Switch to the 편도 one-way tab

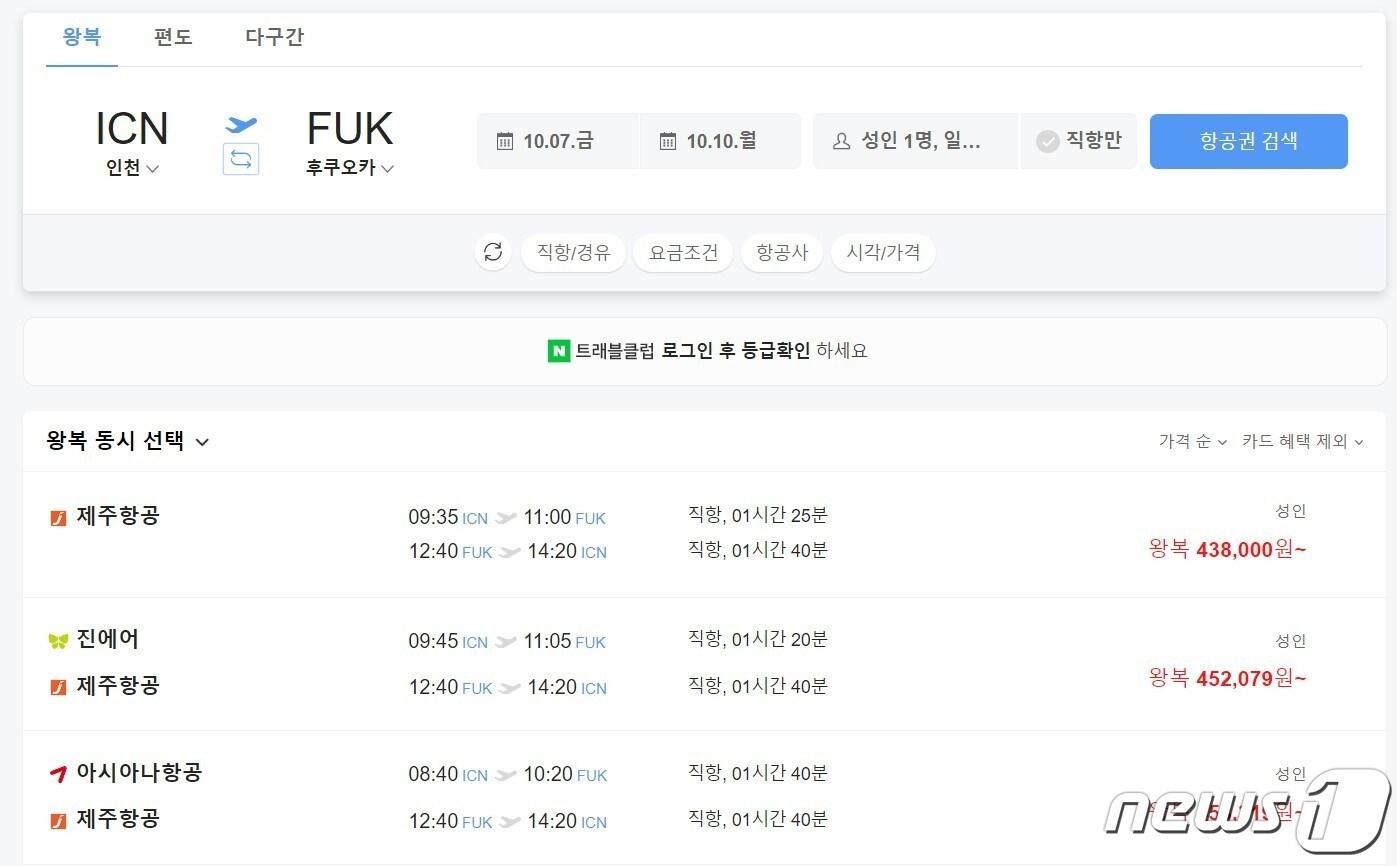coord(173,38)
